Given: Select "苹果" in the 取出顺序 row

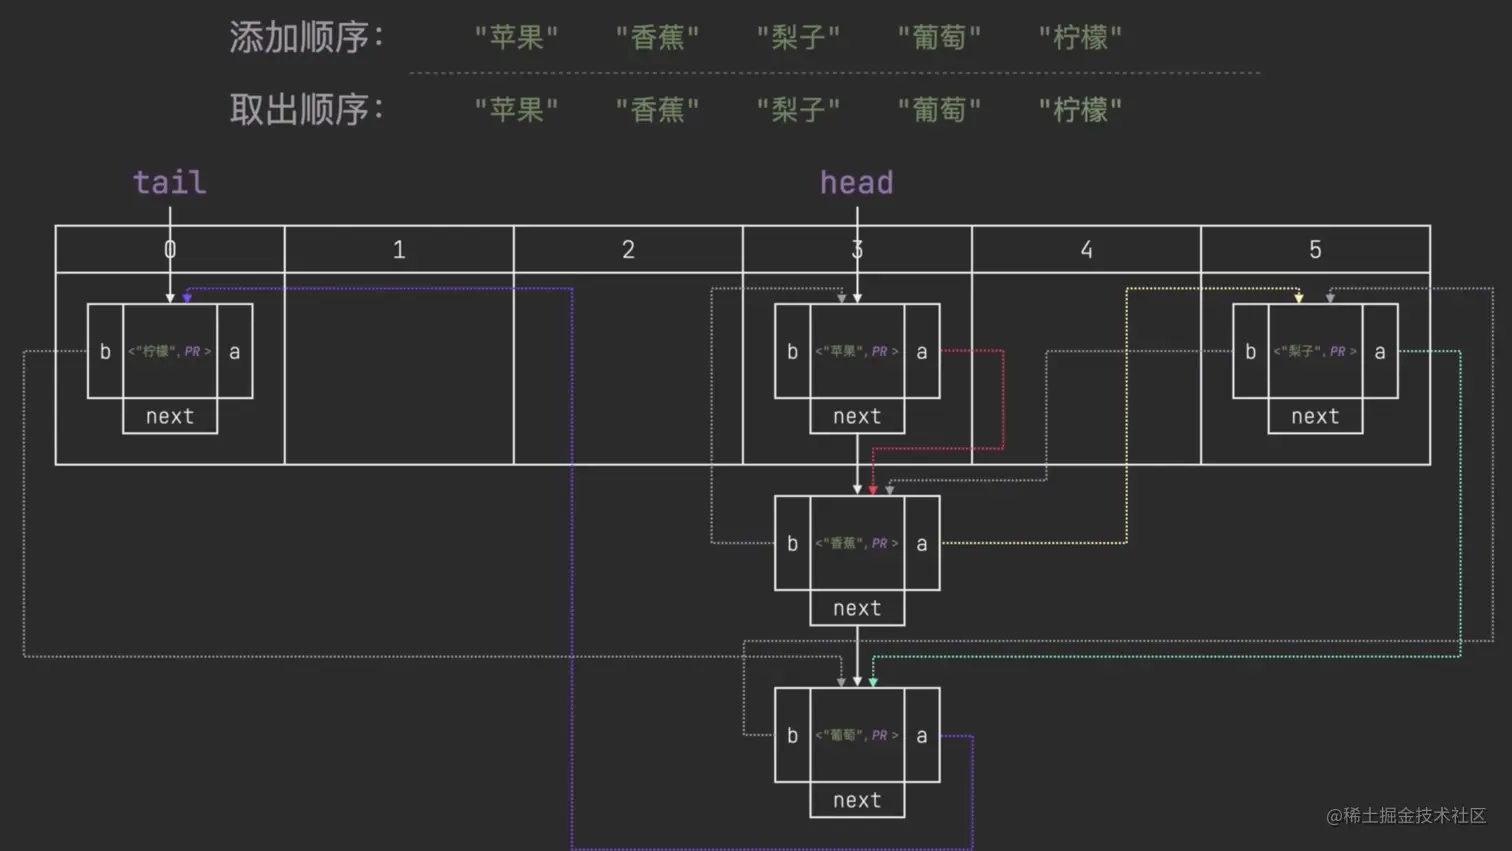Looking at the screenshot, I should [x=516, y=110].
